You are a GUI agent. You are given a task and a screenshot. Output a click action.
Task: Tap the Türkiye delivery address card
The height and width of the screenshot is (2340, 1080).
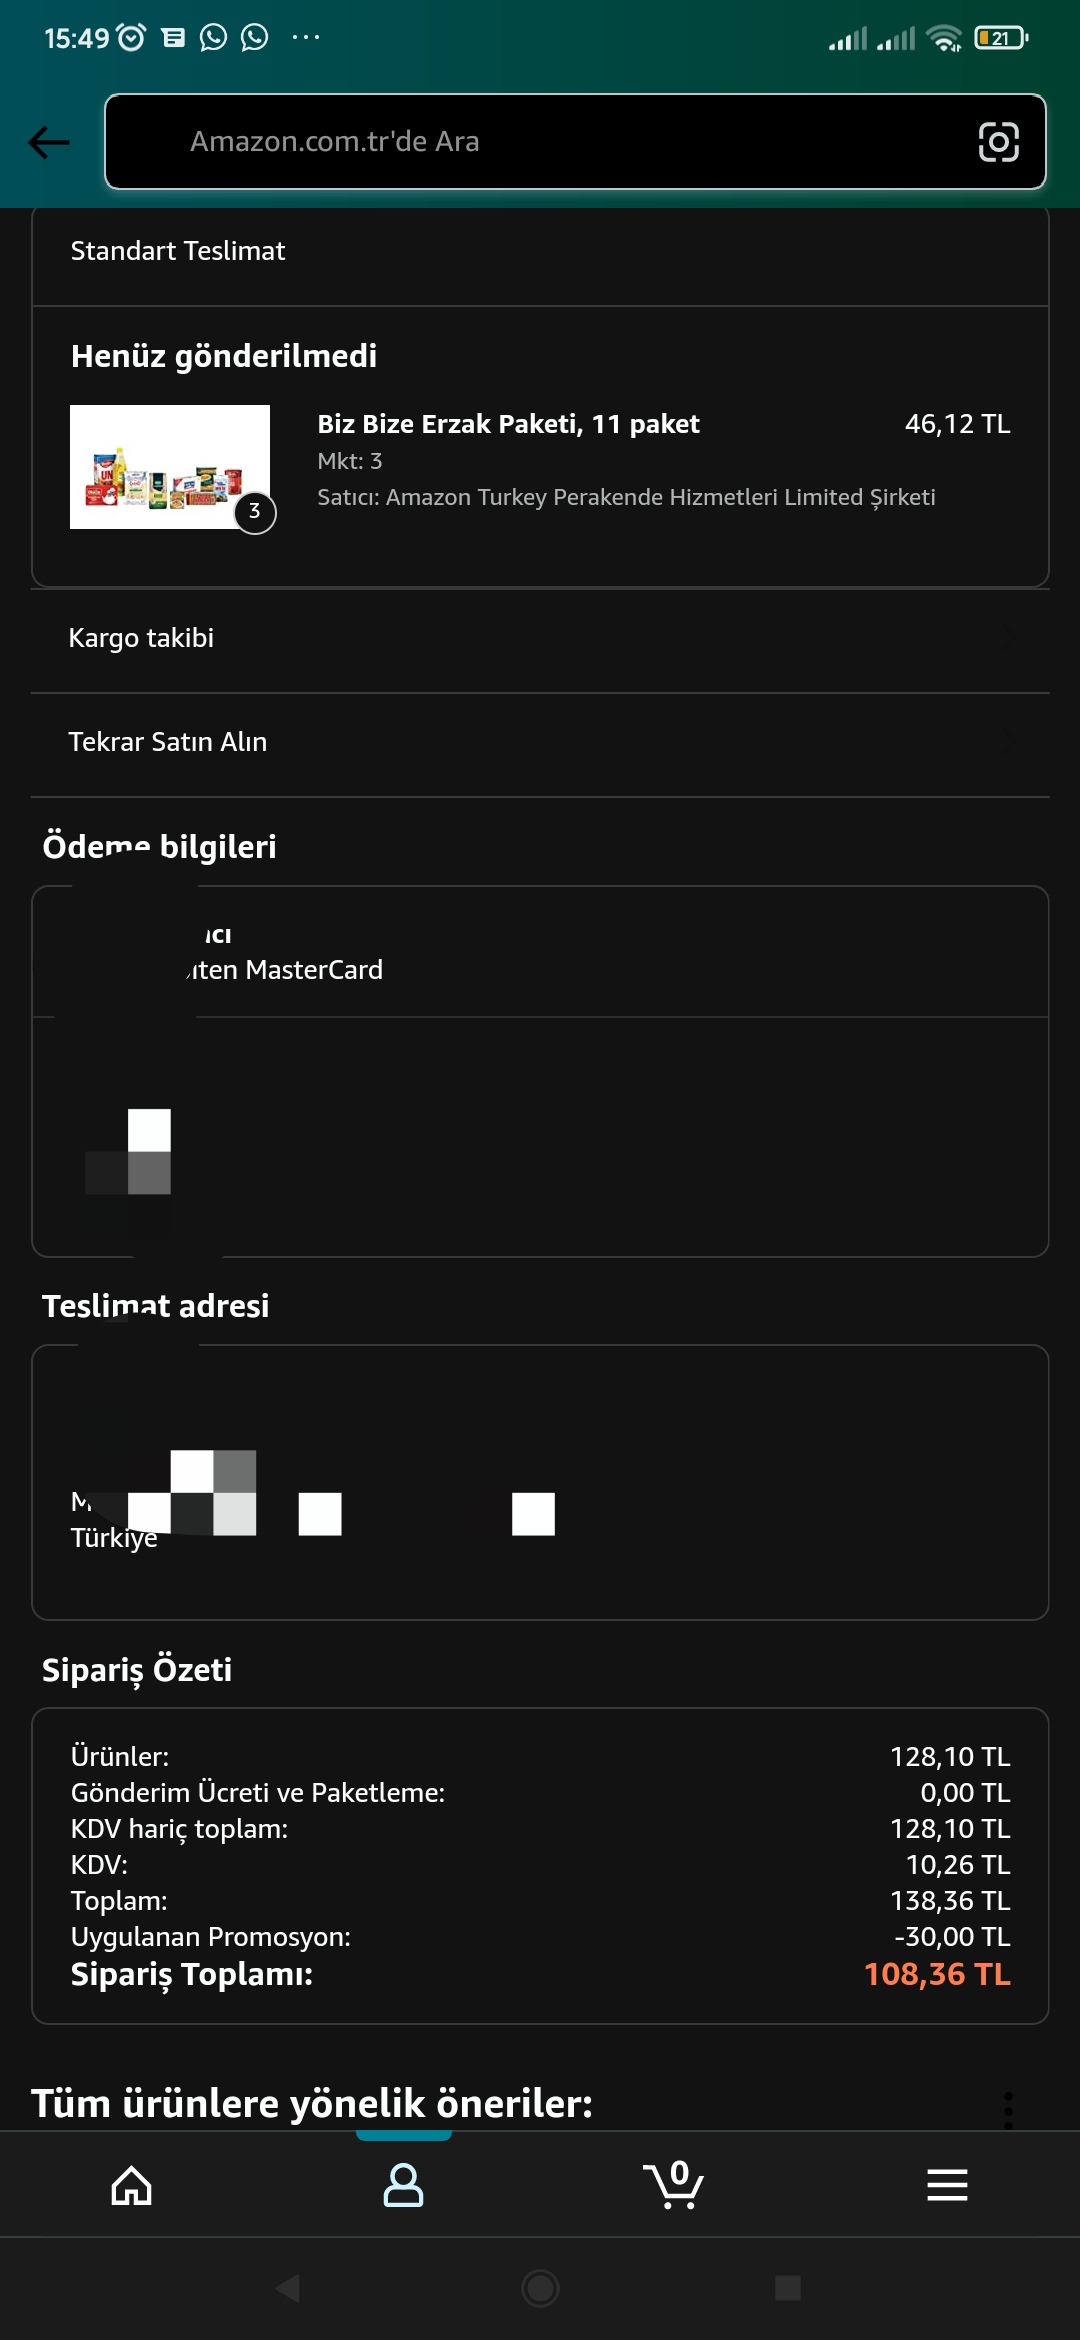540,1482
